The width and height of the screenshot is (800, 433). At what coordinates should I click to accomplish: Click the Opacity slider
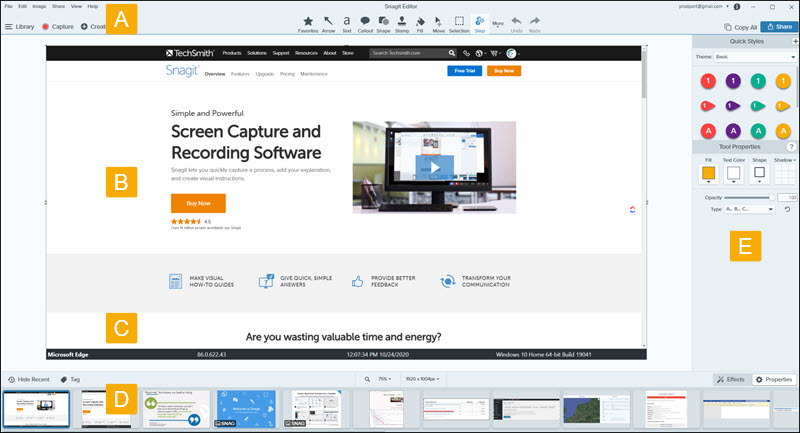(x=748, y=197)
